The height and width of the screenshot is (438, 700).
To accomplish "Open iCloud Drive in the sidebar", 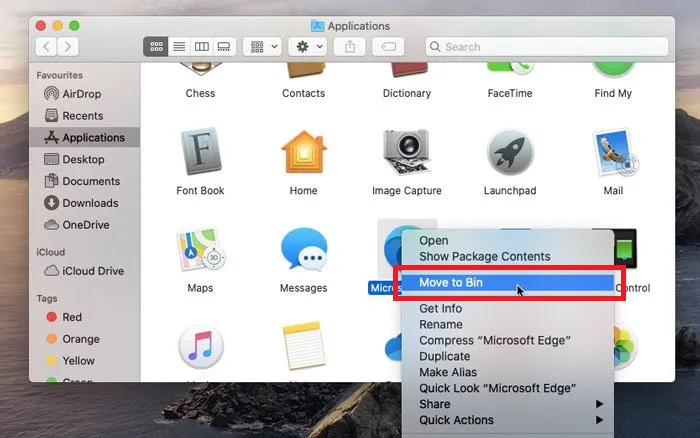I will pos(83,271).
